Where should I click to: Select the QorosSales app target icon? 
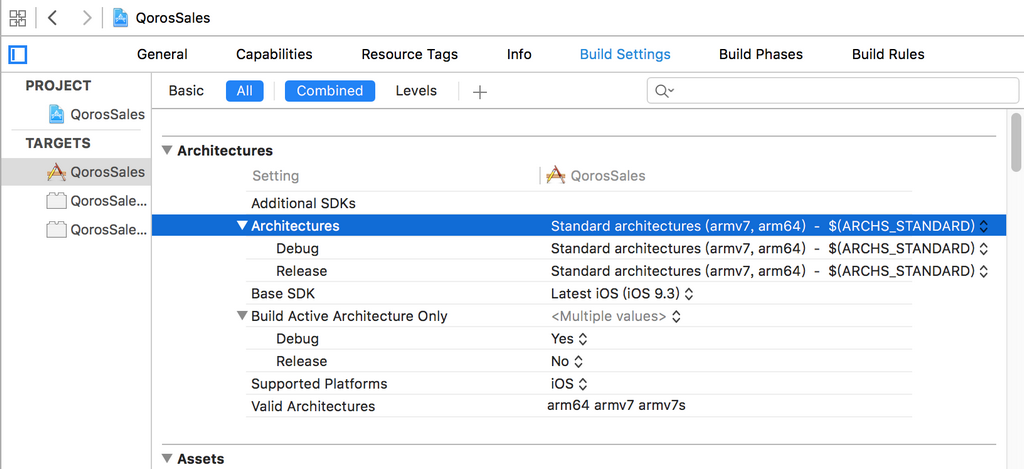57,172
